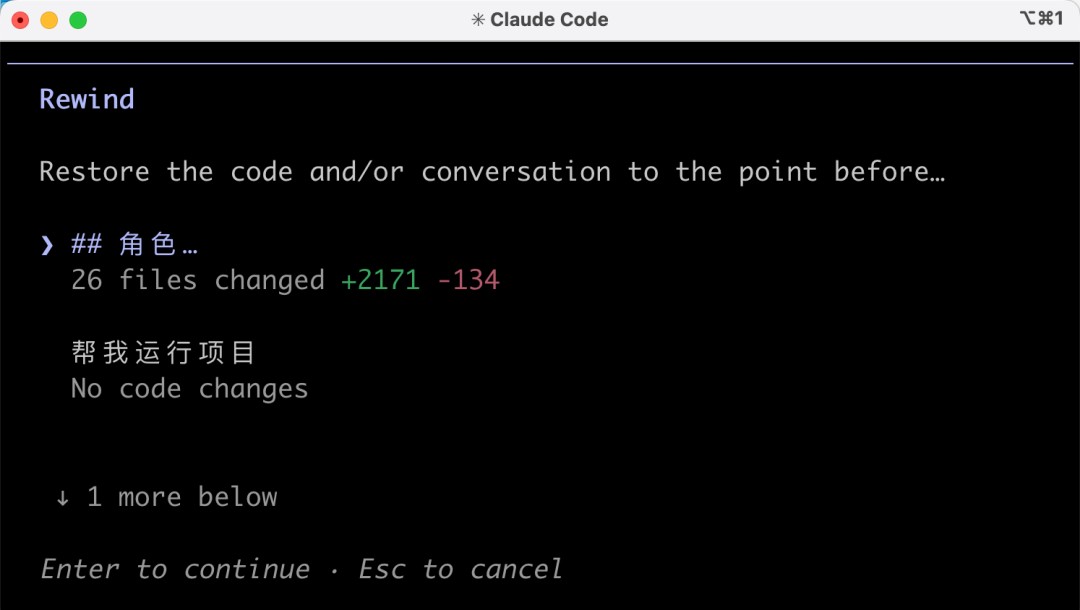Image resolution: width=1080 pixels, height=610 pixels.
Task: Click the selection arrow cursor indicator
Action: 47,245
